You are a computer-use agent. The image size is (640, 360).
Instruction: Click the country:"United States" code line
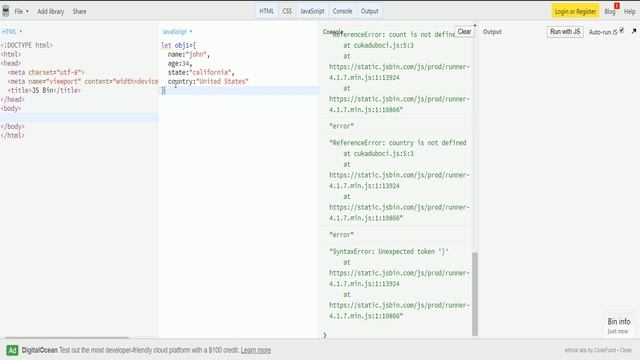pyautogui.click(x=208, y=81)
